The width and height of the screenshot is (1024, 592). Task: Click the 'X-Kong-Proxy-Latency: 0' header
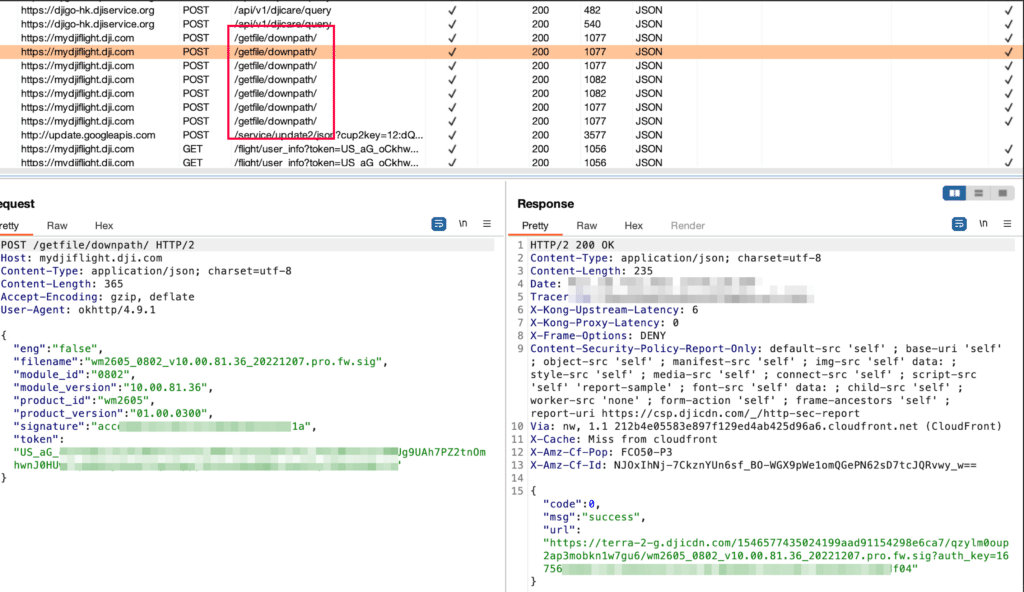pyautogui.click(x=604, y=323)
